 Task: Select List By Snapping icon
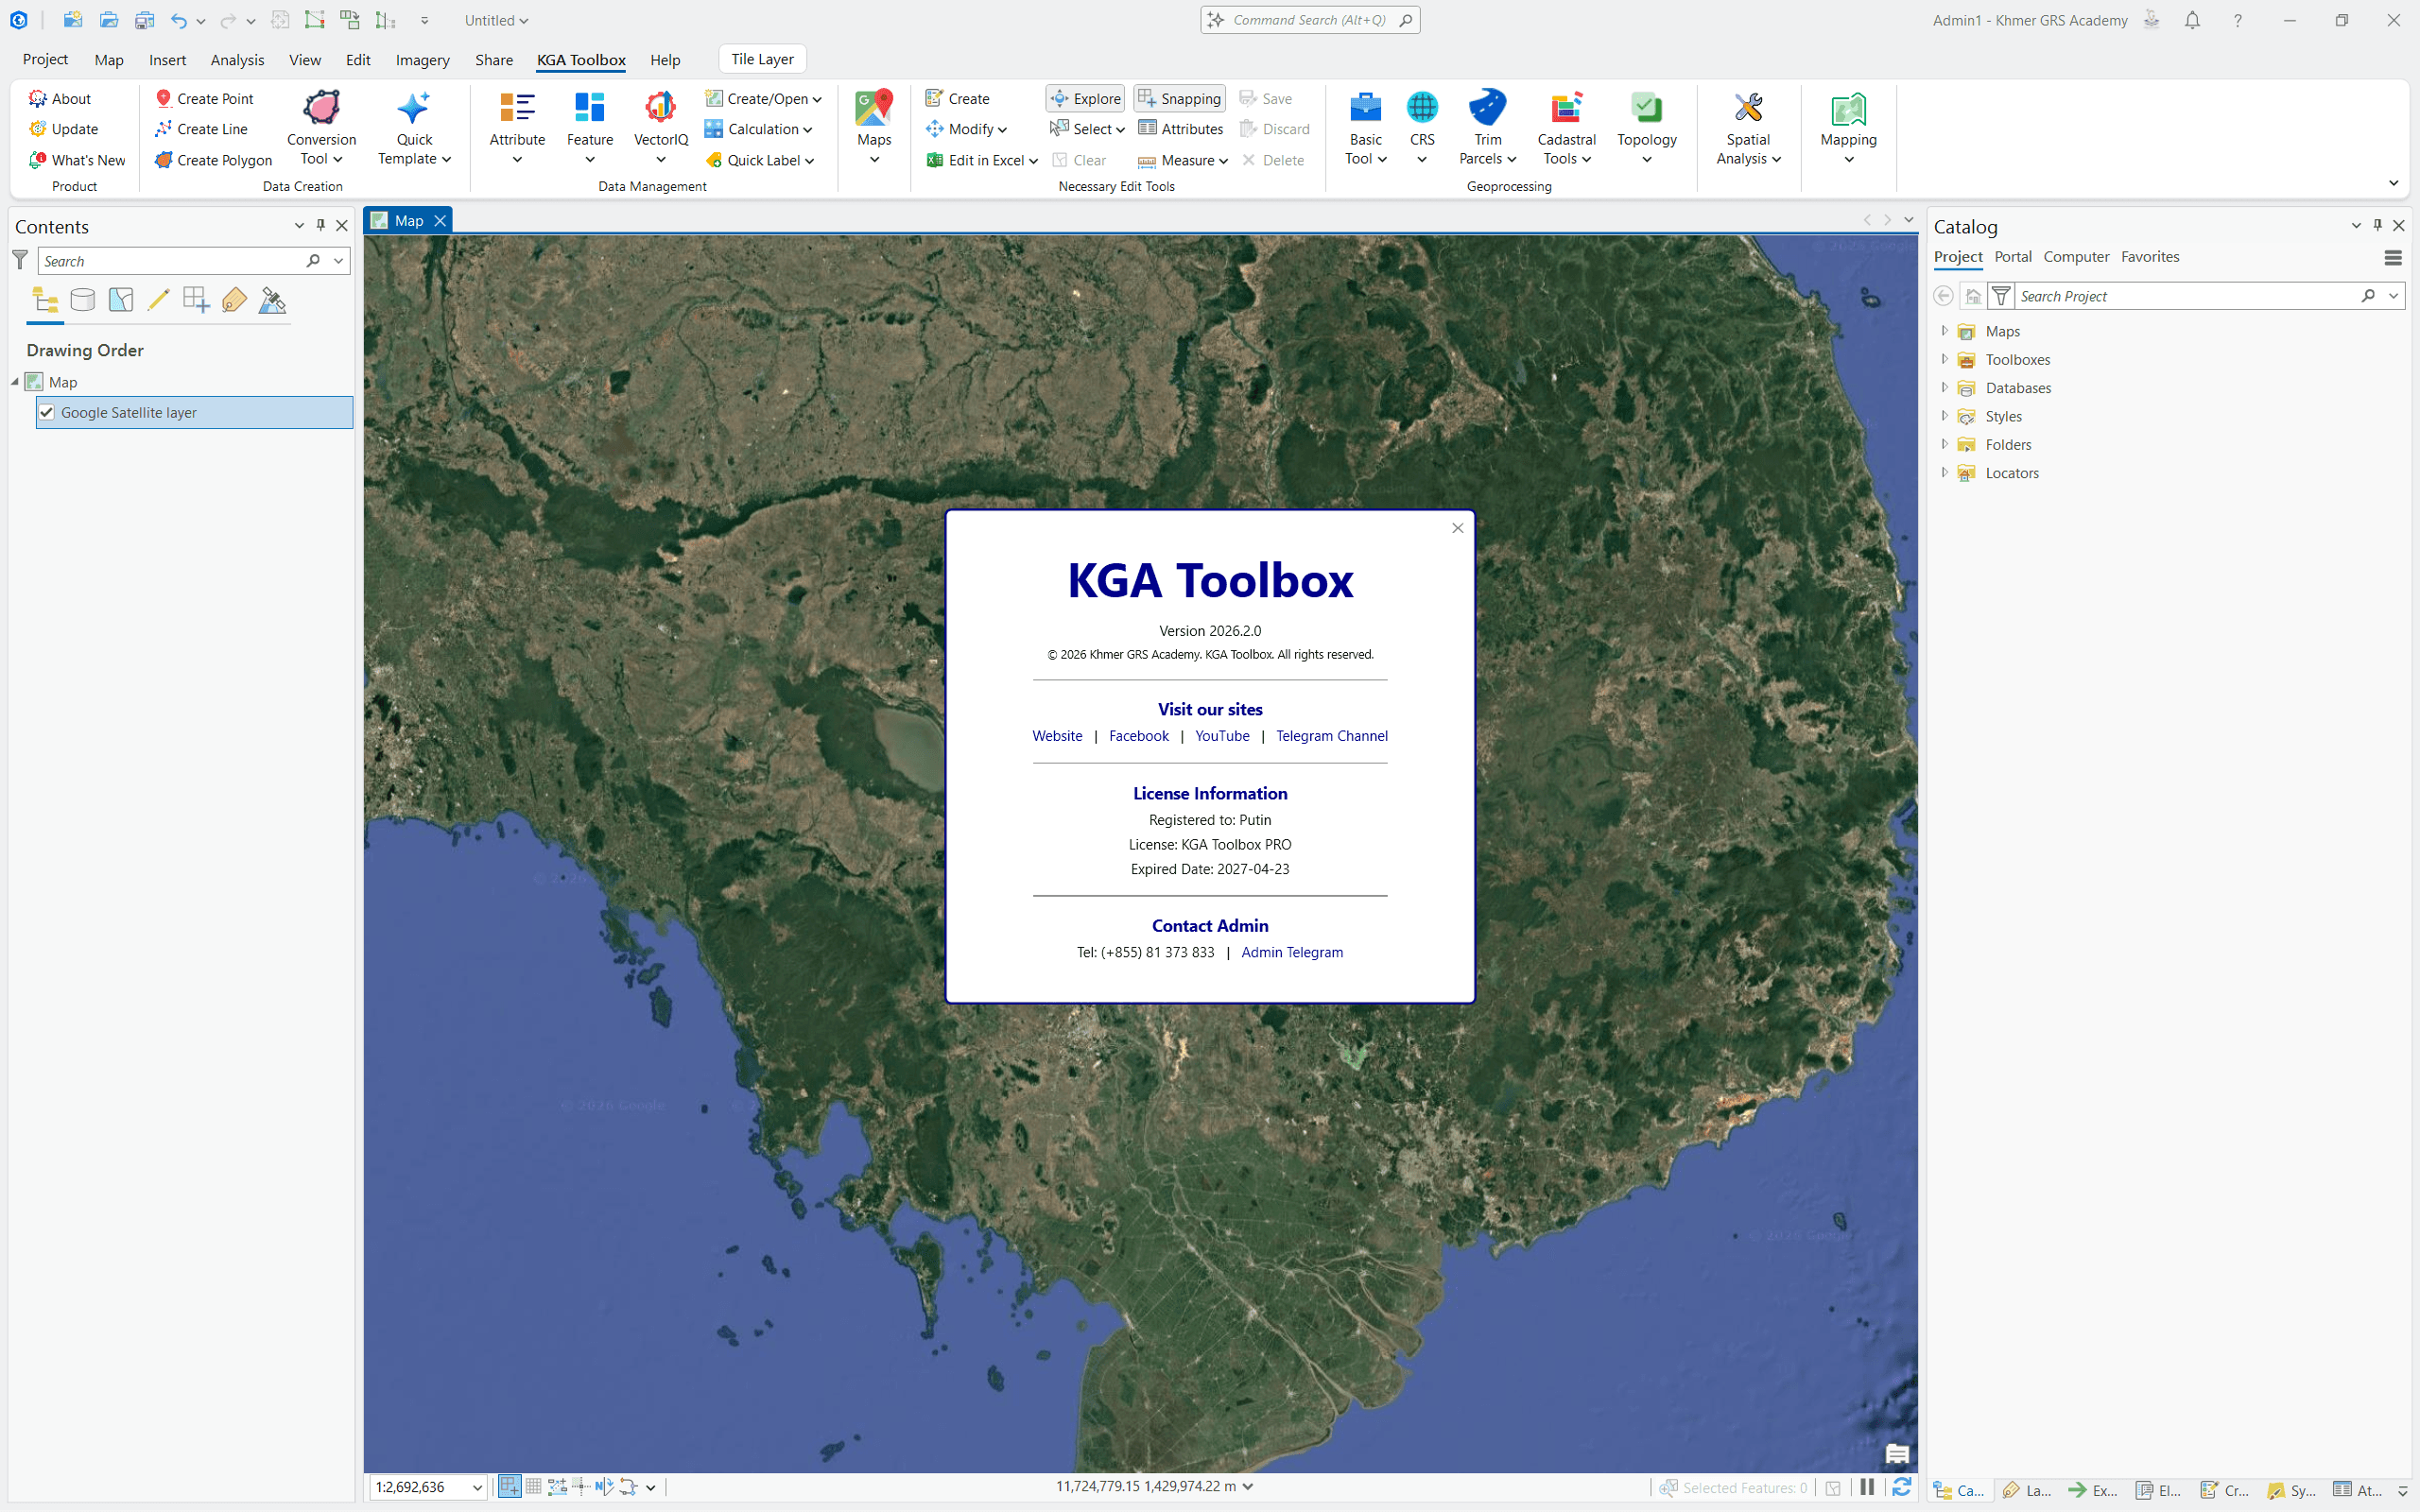pos(196,300)
